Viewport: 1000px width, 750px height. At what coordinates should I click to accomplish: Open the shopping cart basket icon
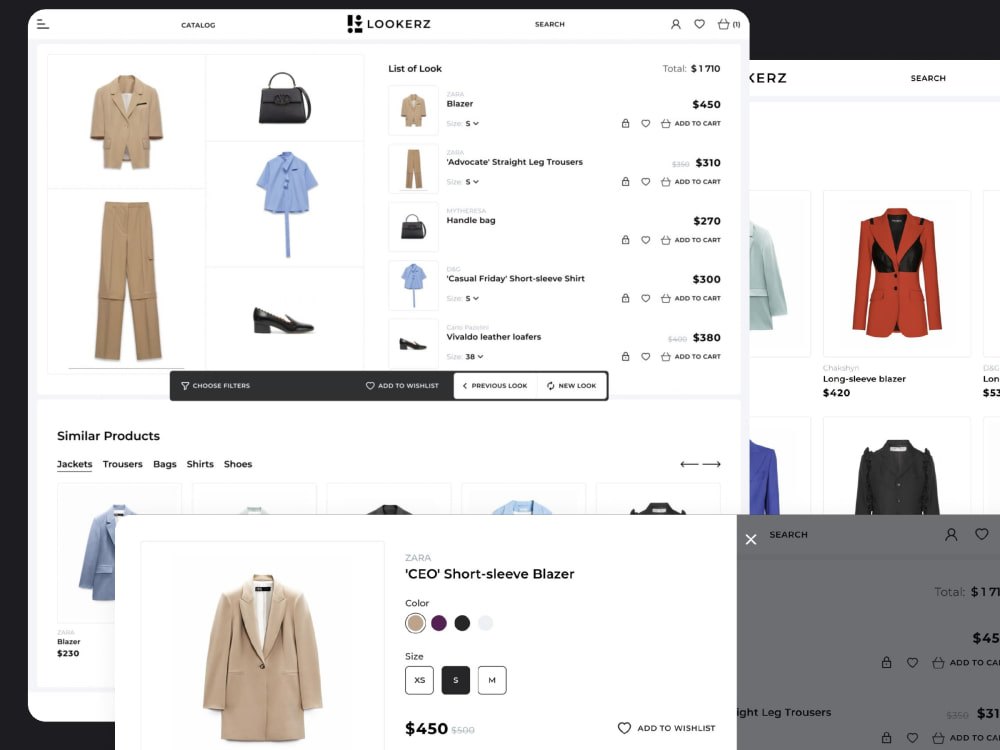coord(723,24)
